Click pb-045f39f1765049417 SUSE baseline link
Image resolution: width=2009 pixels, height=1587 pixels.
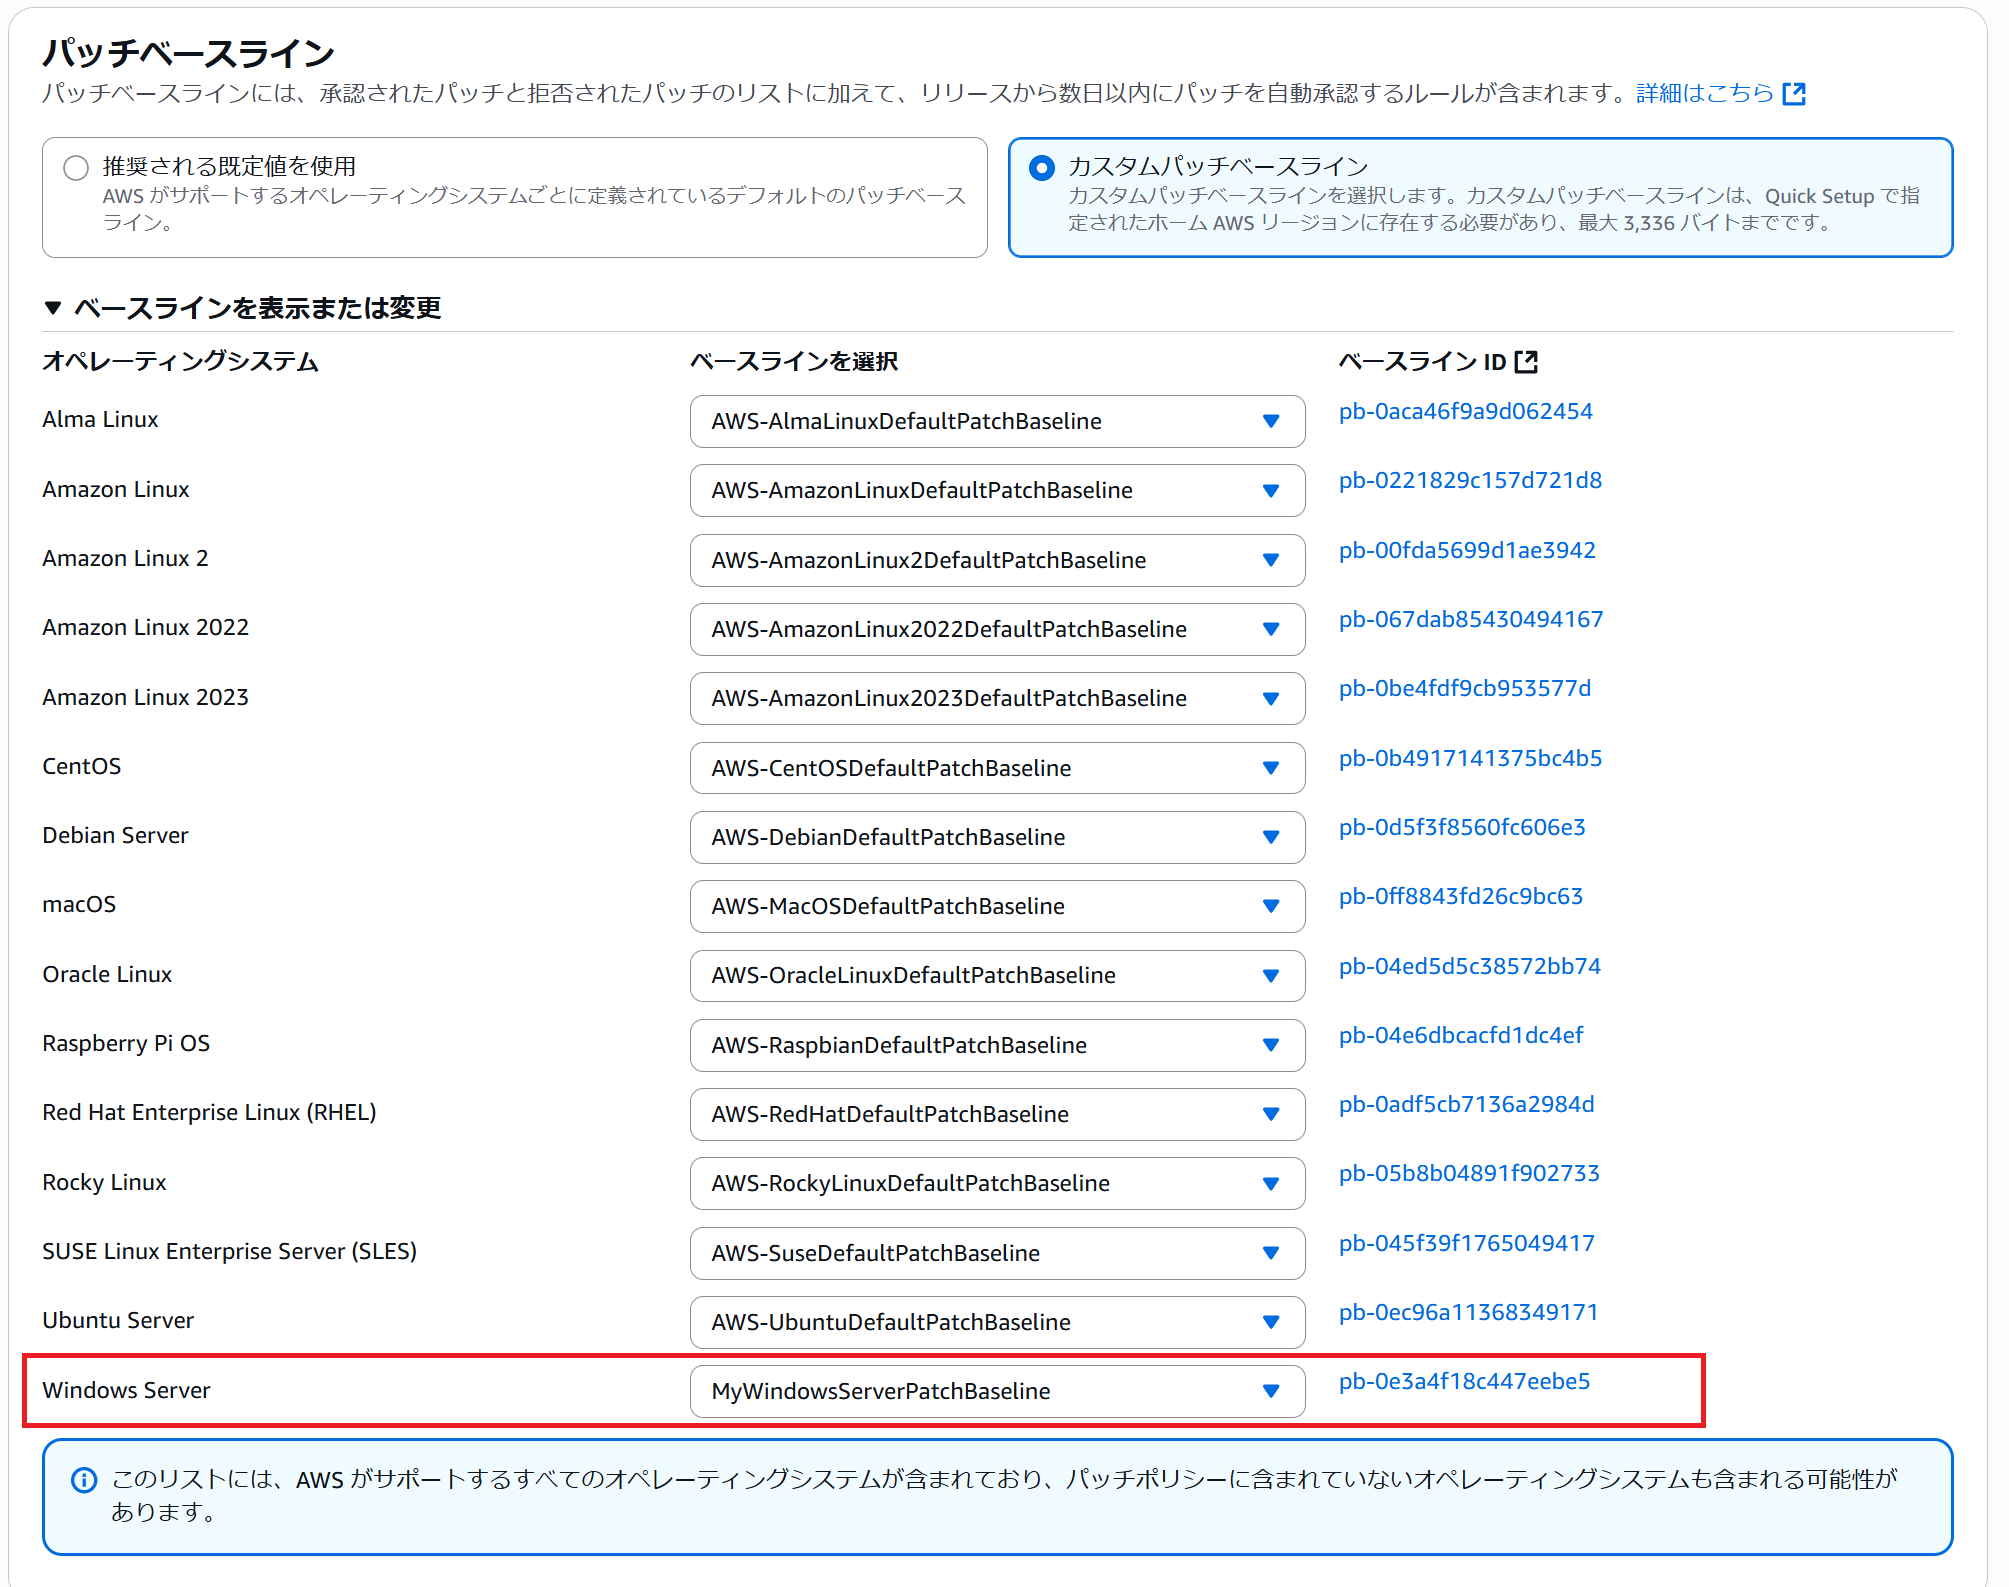[1466, 1243]
